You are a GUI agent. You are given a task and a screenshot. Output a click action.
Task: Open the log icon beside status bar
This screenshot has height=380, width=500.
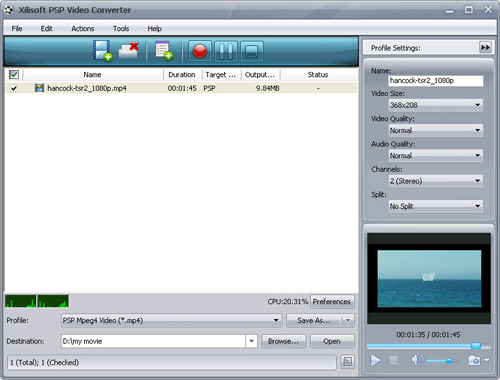[x=348, y=362]
